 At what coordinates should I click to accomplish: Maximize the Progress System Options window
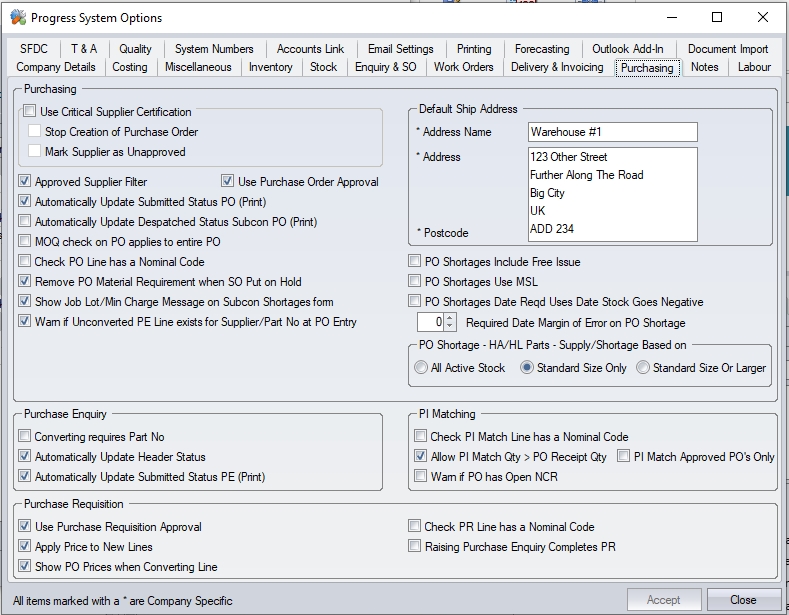717,18
